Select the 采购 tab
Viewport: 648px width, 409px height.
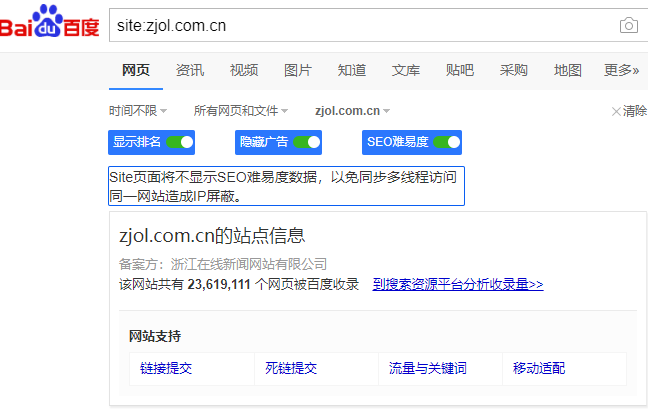tap(514, 70)
